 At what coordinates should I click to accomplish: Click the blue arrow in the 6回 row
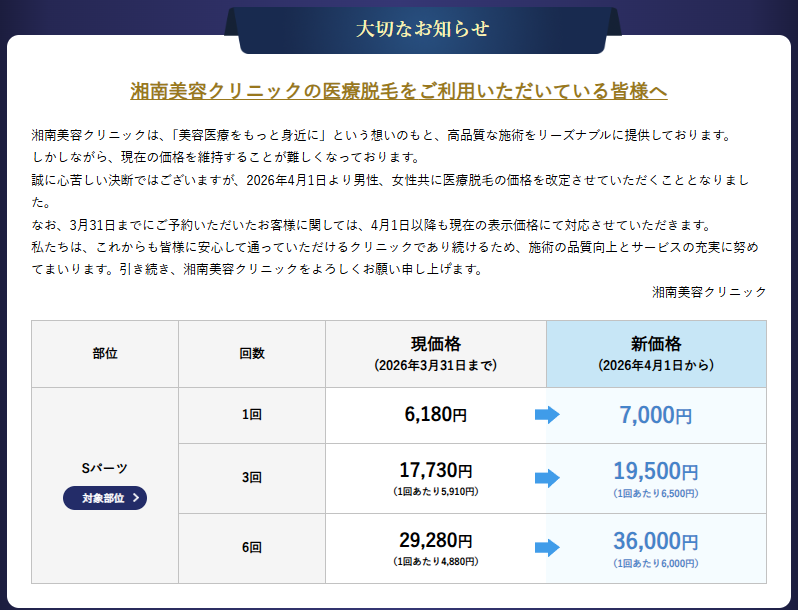point(547,547)
